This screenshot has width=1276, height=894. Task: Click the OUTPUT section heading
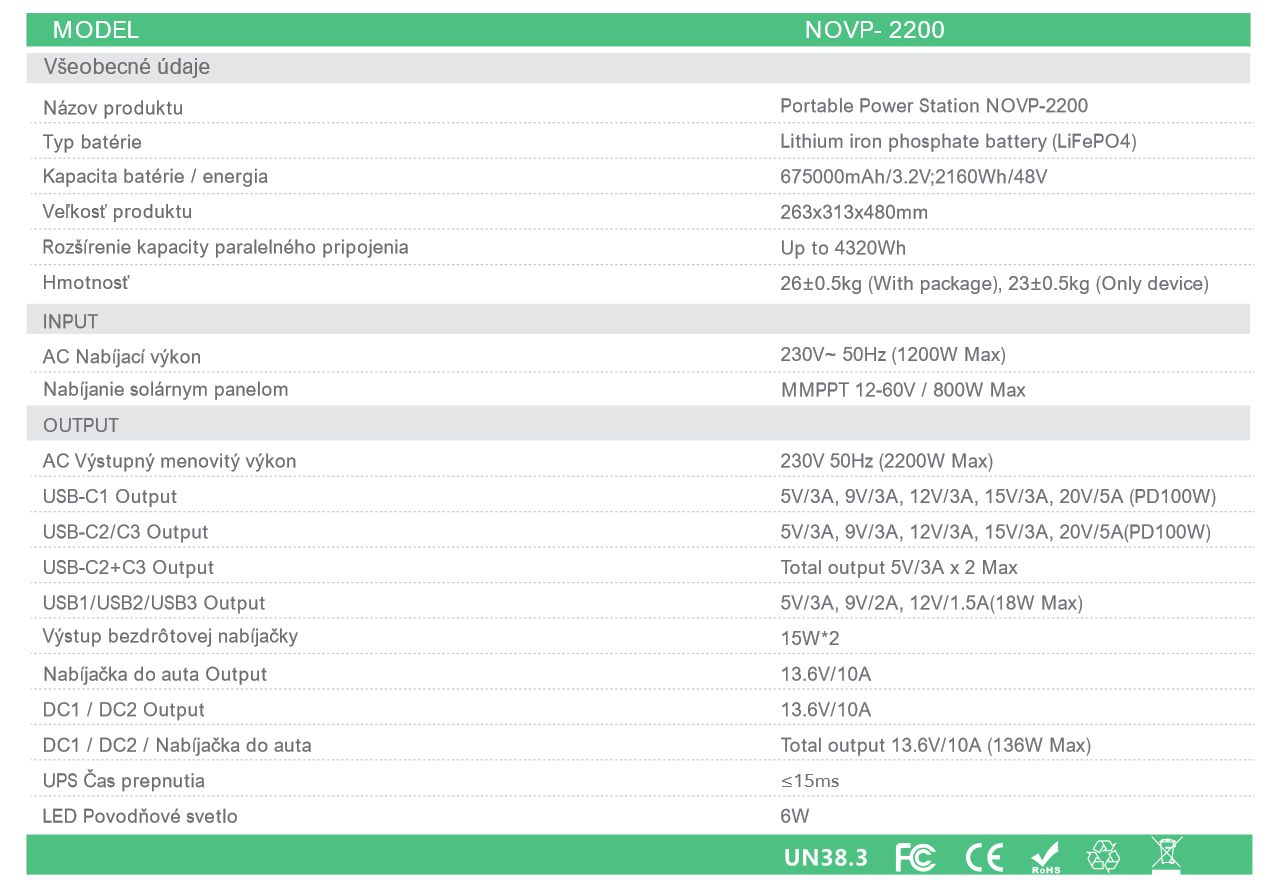point(81,425)
